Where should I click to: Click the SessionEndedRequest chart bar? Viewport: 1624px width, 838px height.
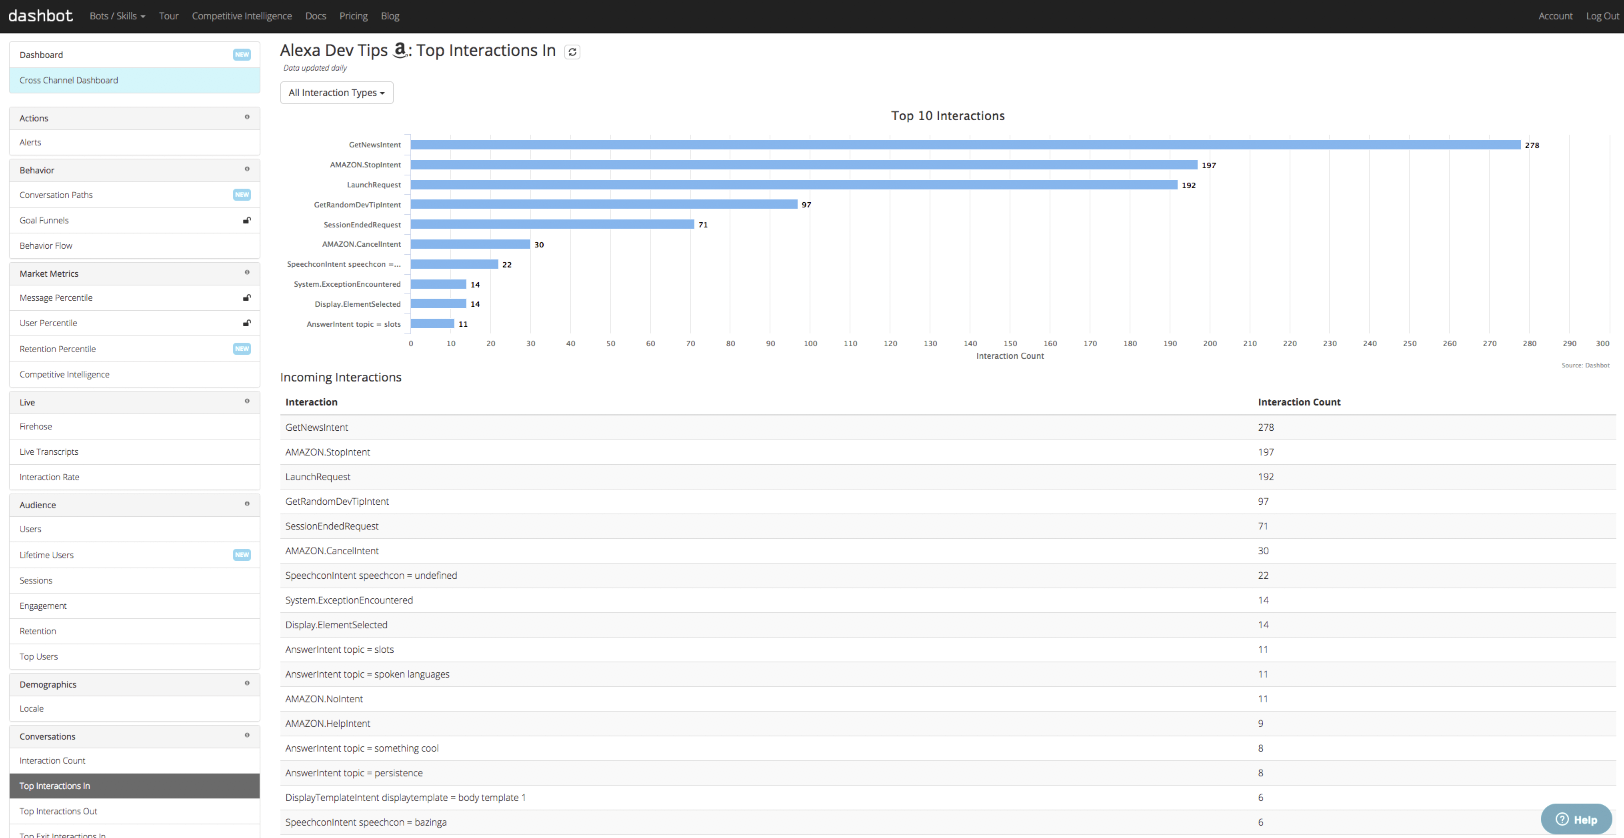click(x=552, y=224)
